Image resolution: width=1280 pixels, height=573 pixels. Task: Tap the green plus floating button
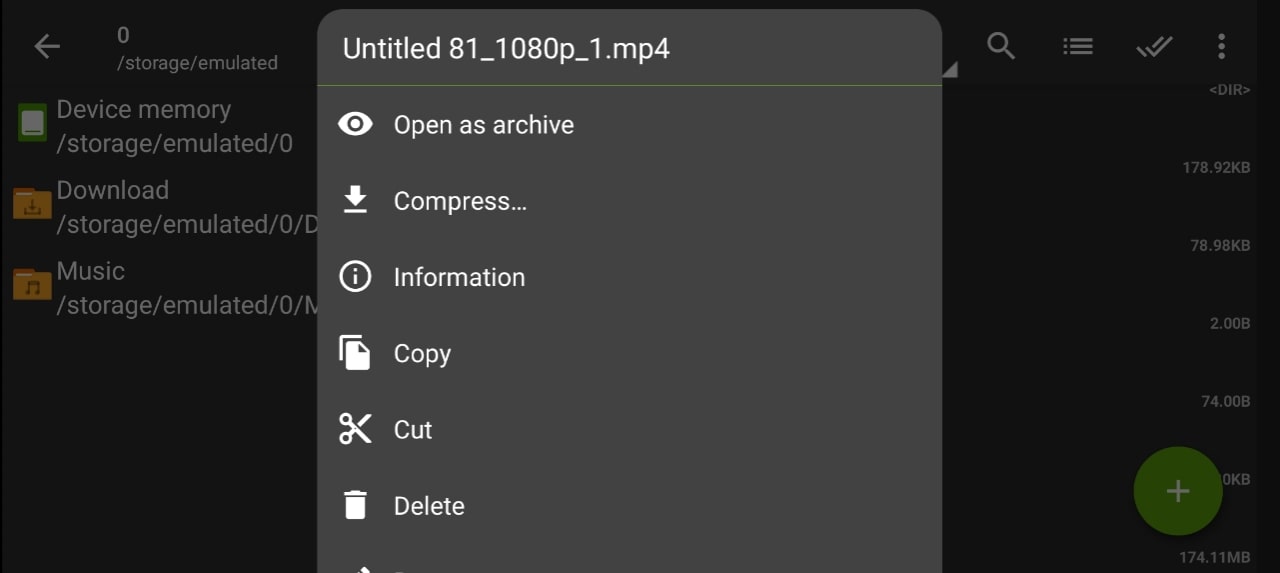1178,491
